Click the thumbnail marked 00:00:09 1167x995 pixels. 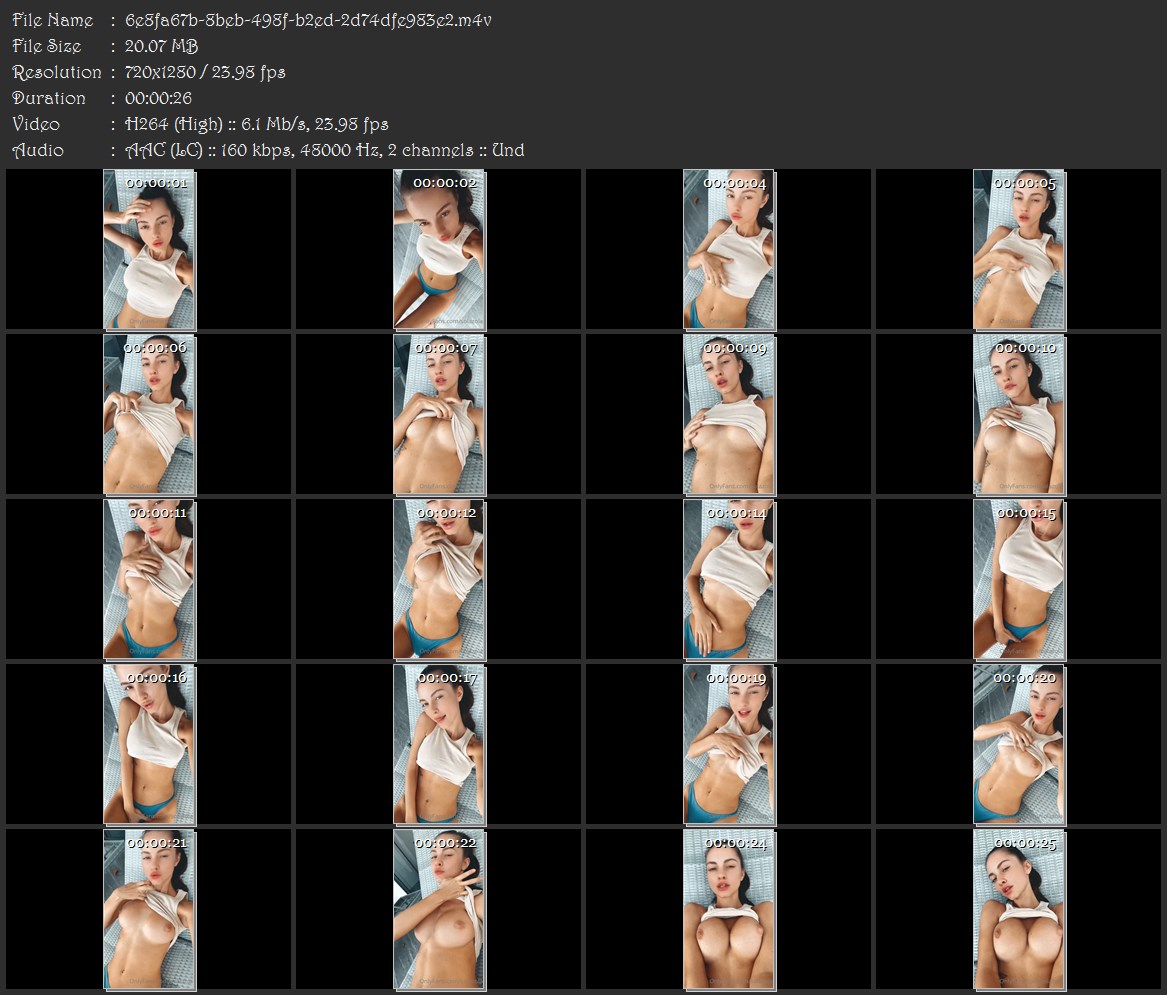point(729,415)
